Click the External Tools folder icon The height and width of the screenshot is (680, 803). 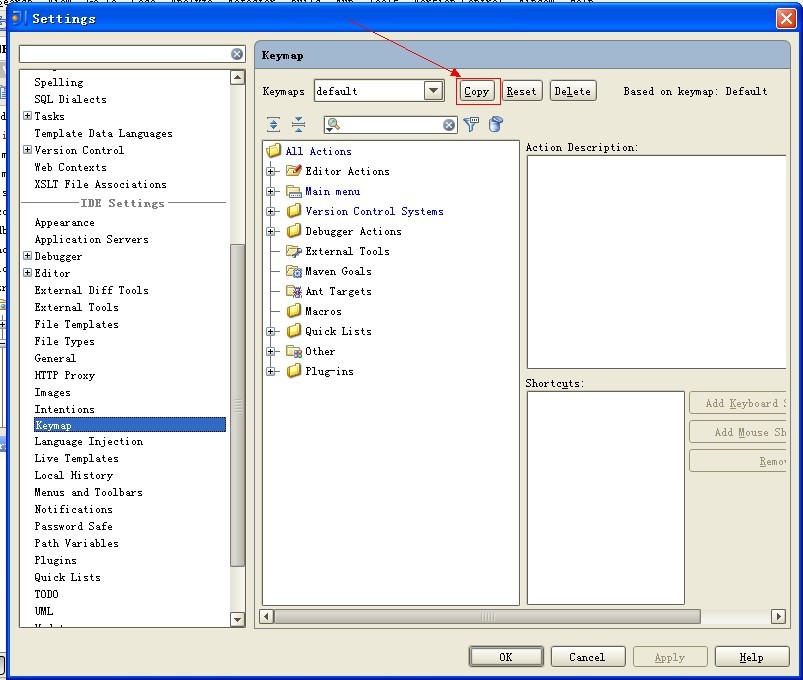point(294,251)
